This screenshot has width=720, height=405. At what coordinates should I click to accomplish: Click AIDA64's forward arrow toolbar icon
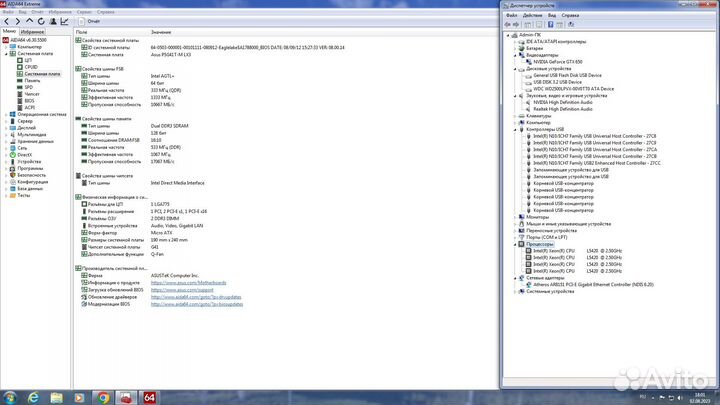18,21
